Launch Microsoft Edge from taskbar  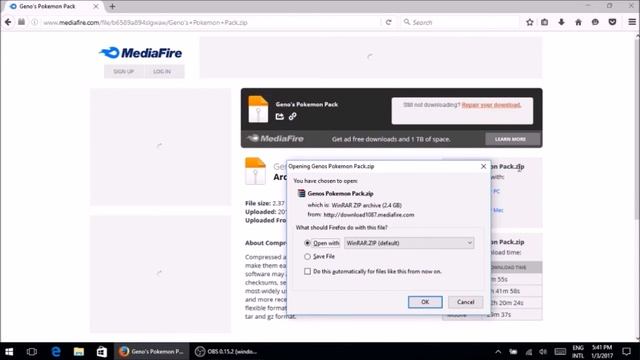pos(56,351)
